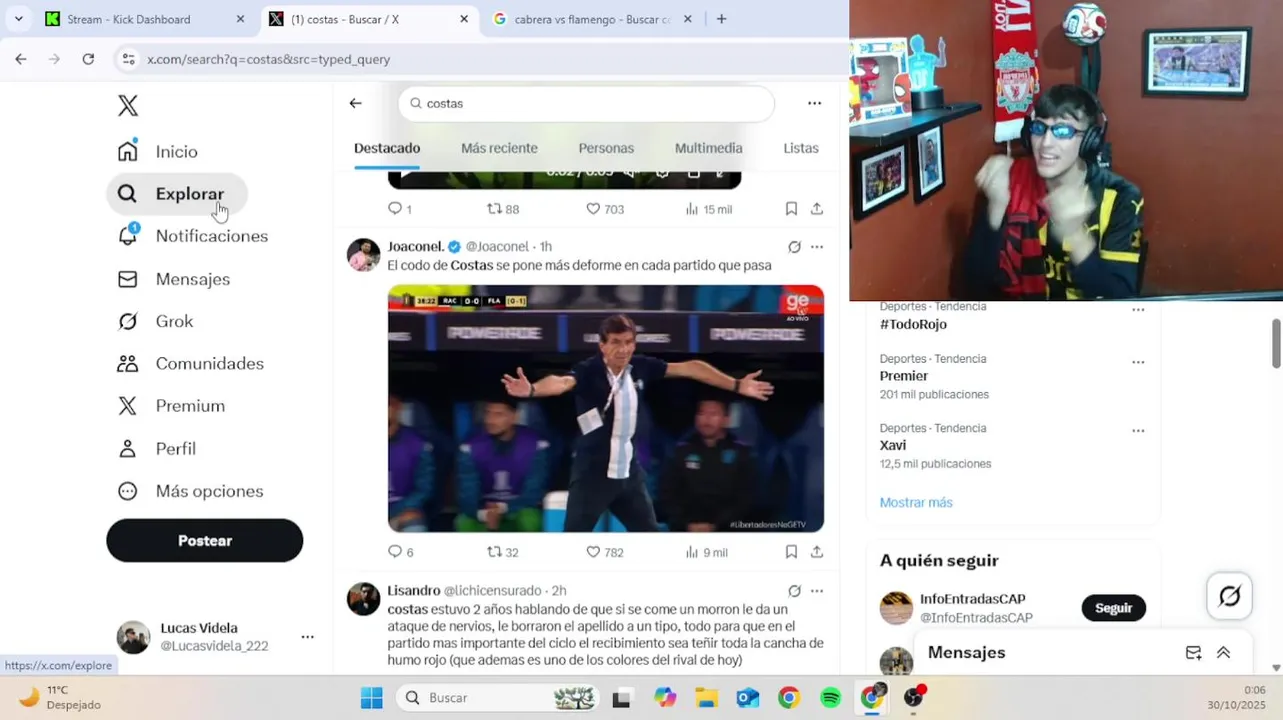1283x720 pixels.
Task: Reply to Joaconel's post with 6 comments
Action: coord(400,552)
